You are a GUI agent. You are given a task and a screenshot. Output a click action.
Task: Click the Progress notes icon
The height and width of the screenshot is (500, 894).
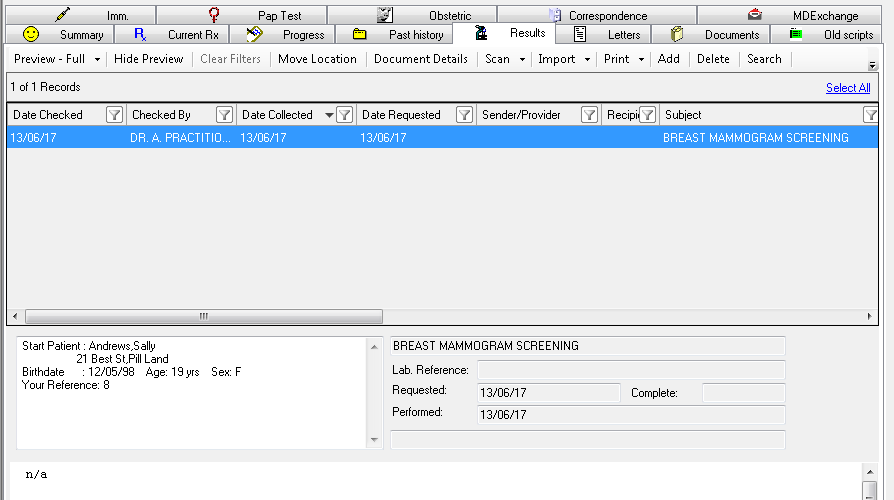tap(254, 34)
